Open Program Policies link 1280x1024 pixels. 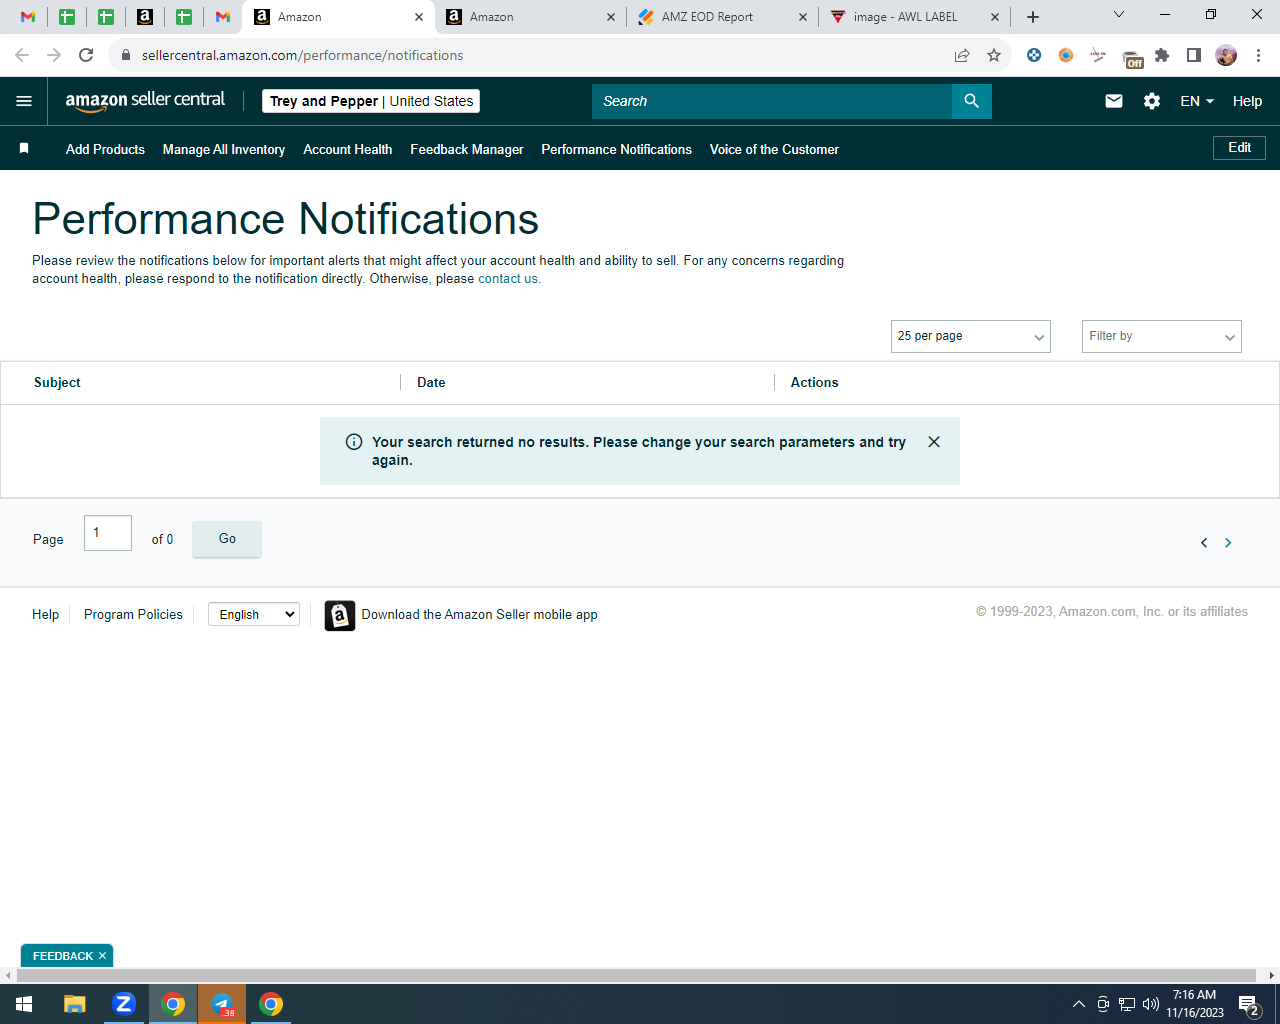click(133, 614)
